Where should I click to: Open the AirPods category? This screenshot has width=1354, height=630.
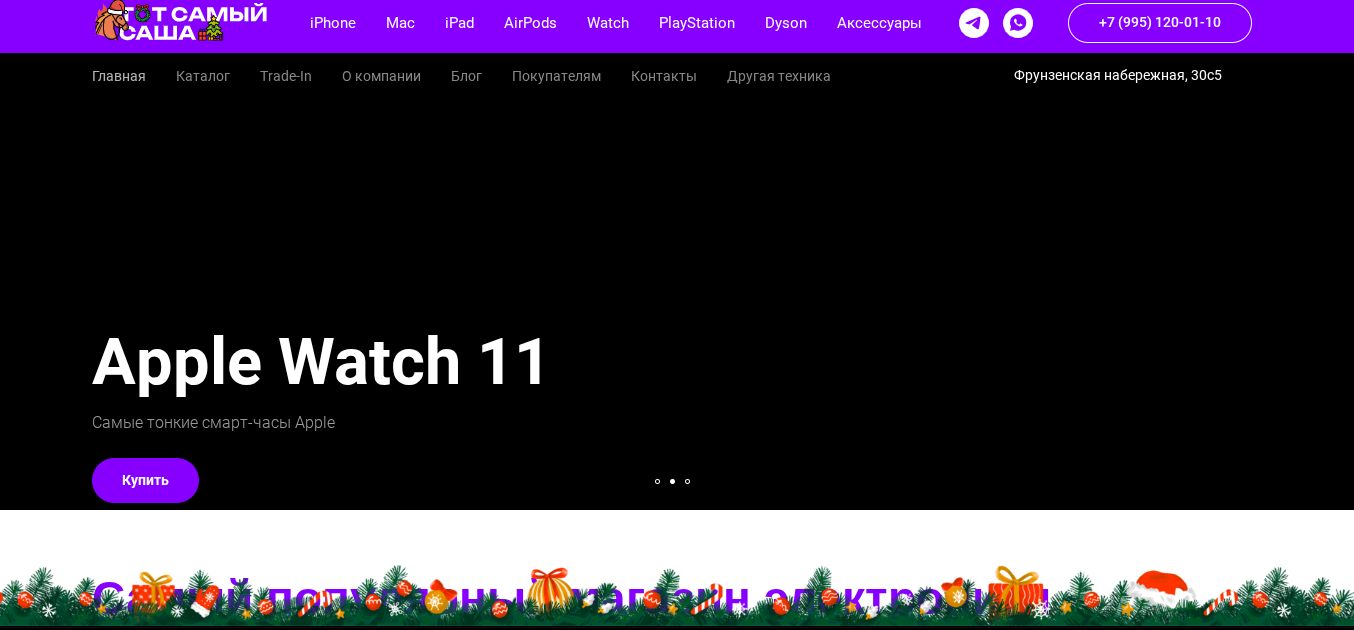(530, 23)
